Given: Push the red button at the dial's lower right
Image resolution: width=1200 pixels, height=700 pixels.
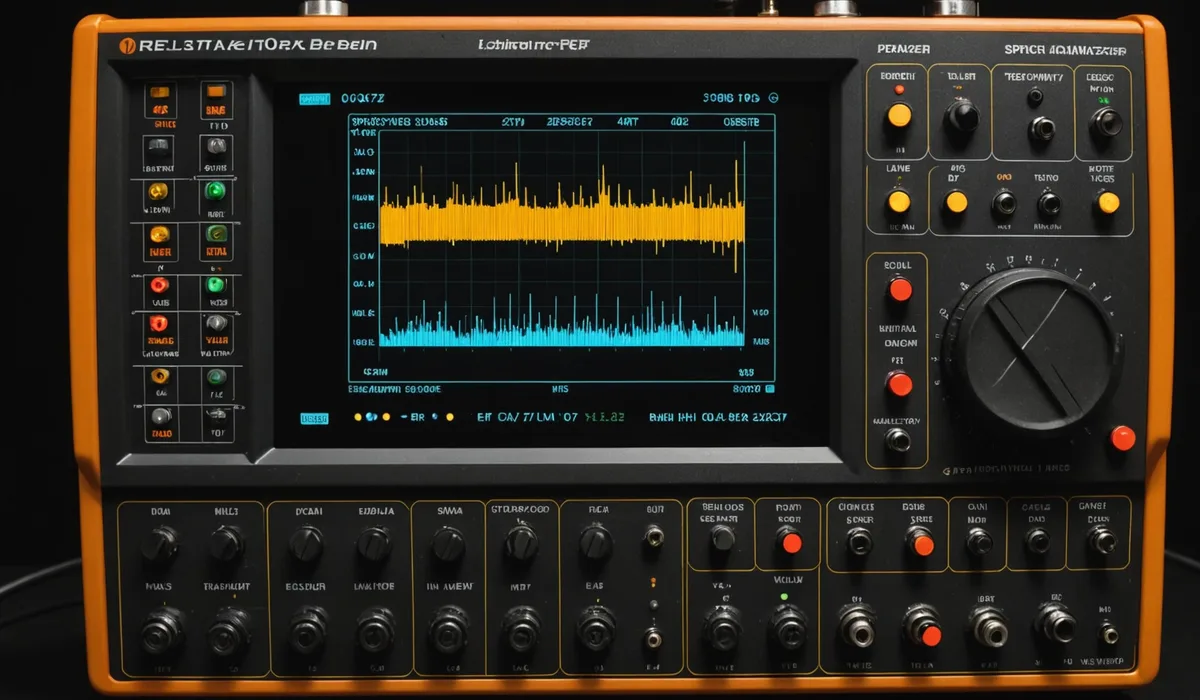Looking at the screenshot, I should (1123, 438).
